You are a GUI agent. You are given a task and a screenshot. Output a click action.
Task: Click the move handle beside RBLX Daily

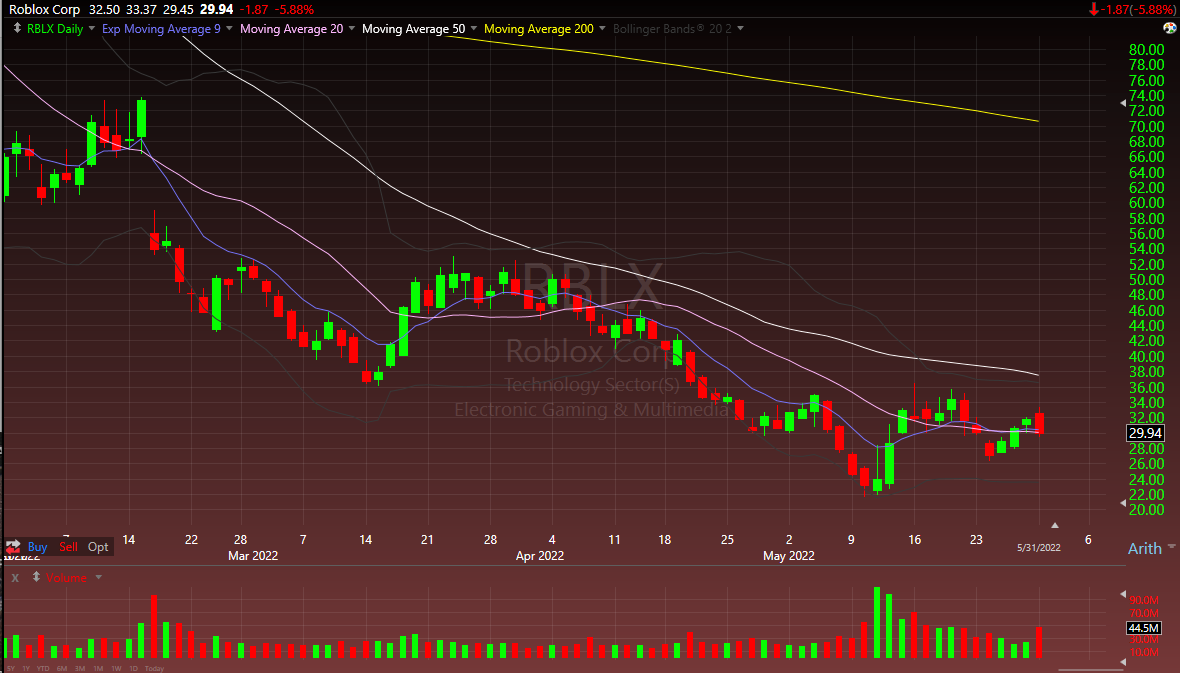click(x=17, y=29)
